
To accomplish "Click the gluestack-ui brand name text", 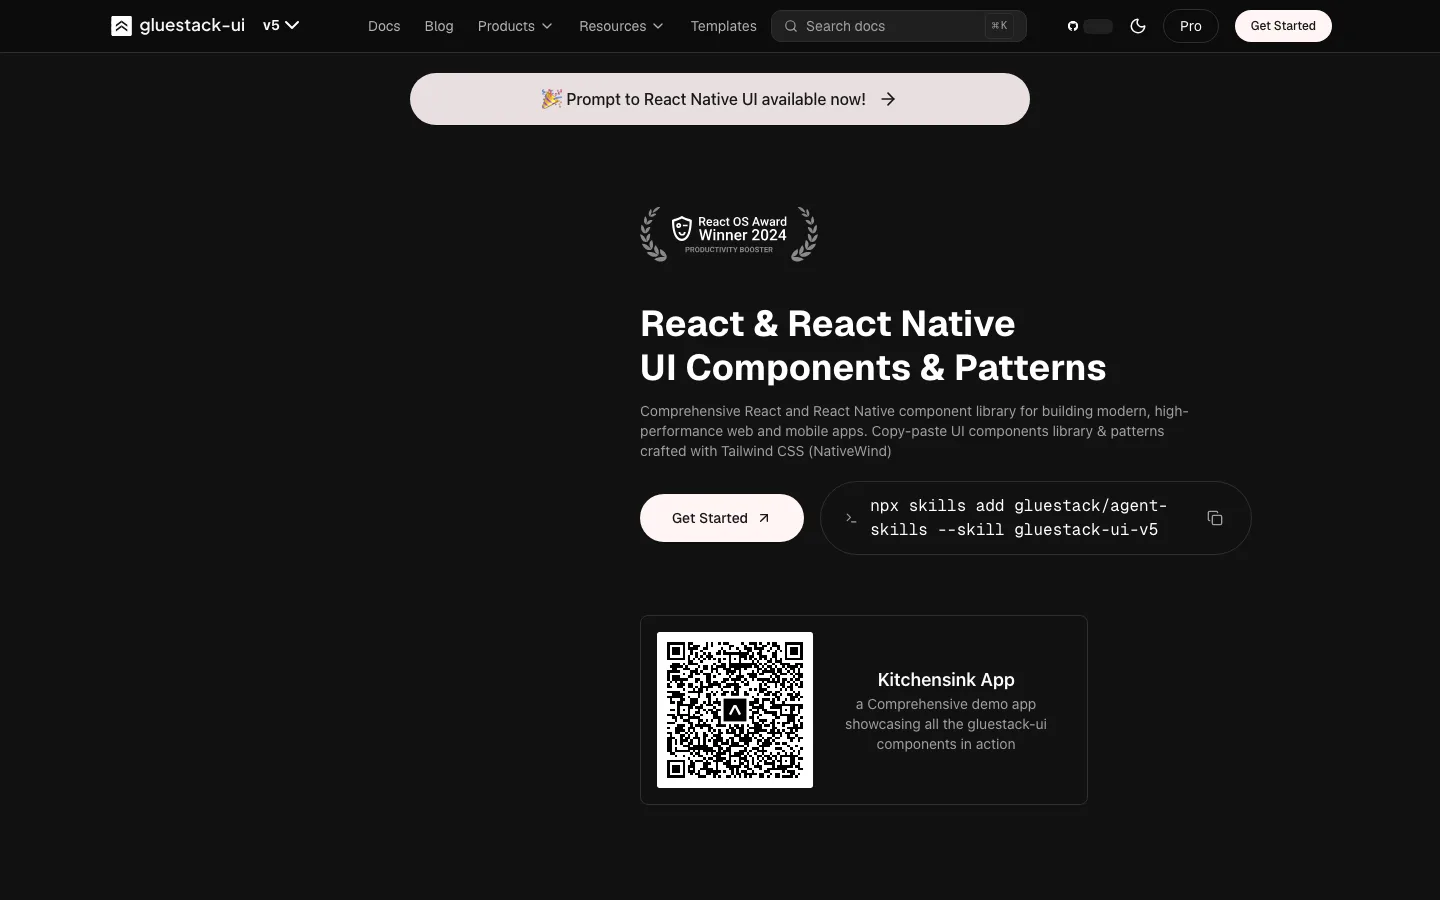I will [x=192, y=25].
